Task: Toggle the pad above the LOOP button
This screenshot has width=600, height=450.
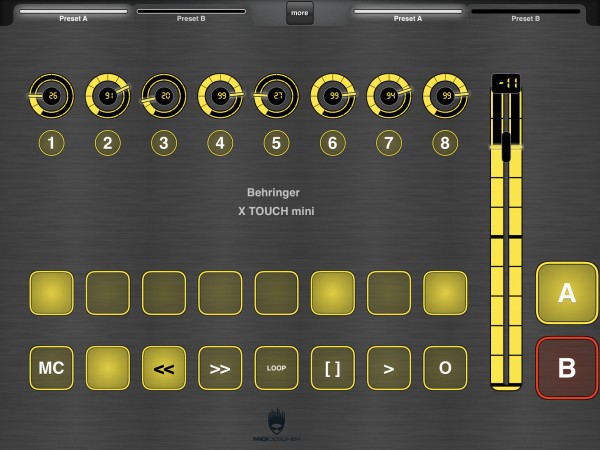Action: click(276, 293)
